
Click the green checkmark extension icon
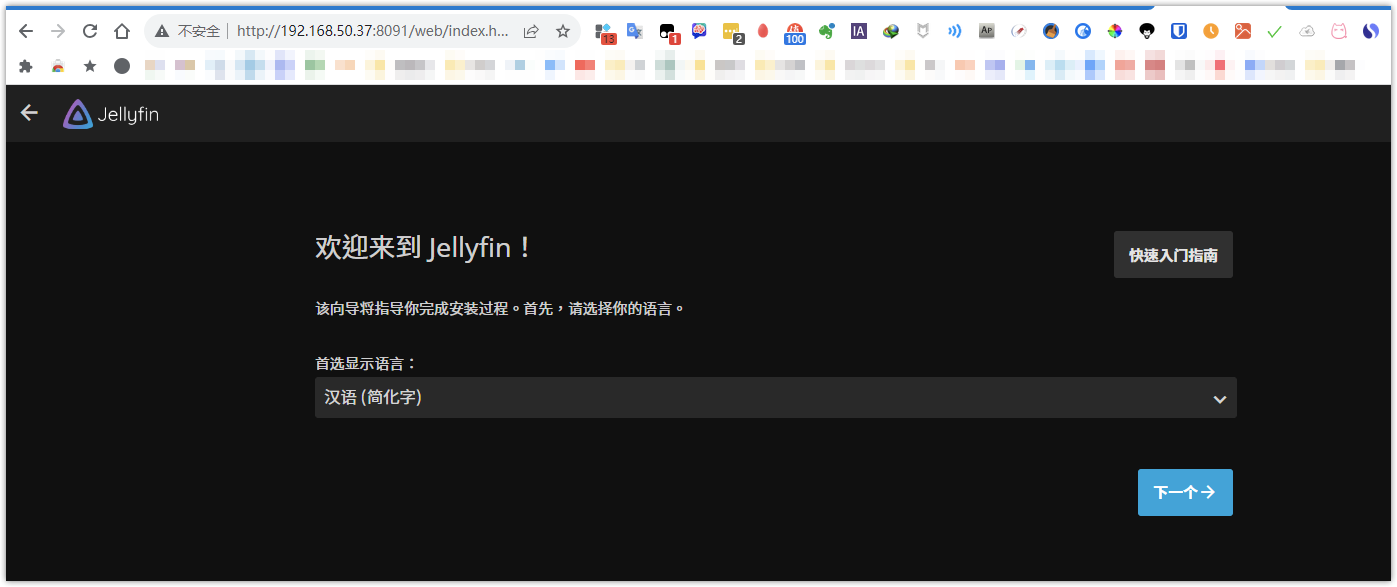(x=1275, y=31)
